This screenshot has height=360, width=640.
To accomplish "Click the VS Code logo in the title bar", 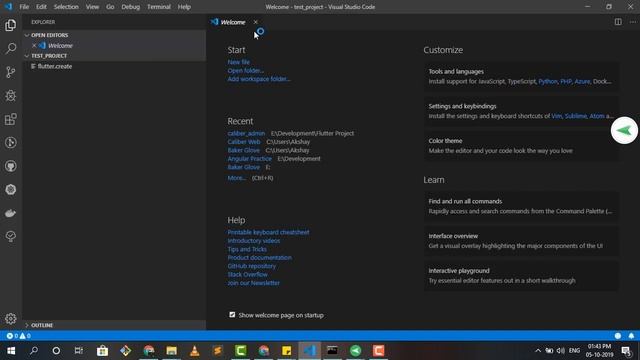I will 8,7.
